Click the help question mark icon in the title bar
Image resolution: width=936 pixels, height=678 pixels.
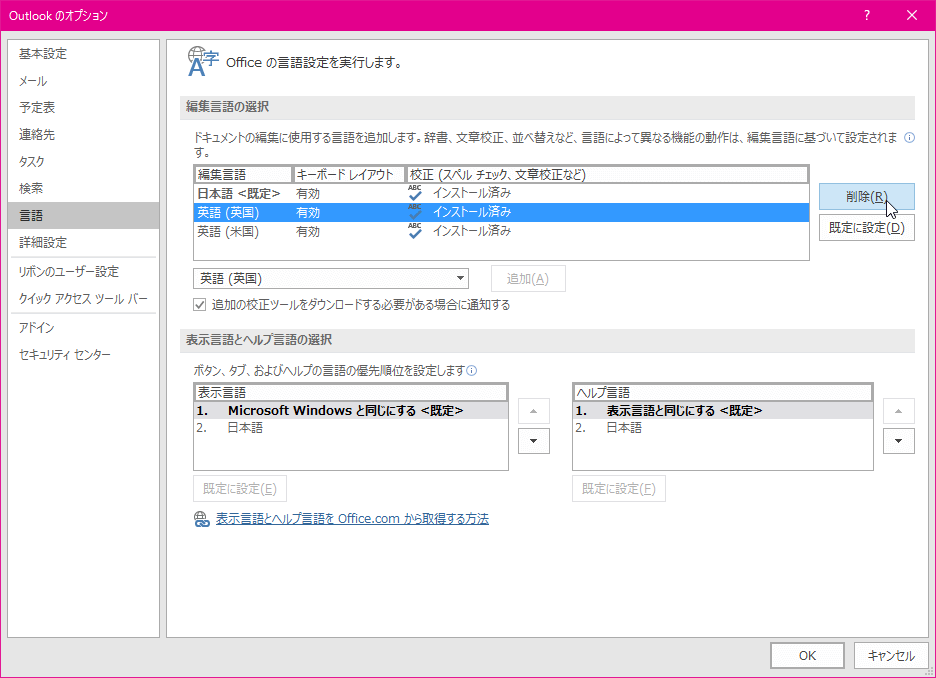[x=867, y=16]
